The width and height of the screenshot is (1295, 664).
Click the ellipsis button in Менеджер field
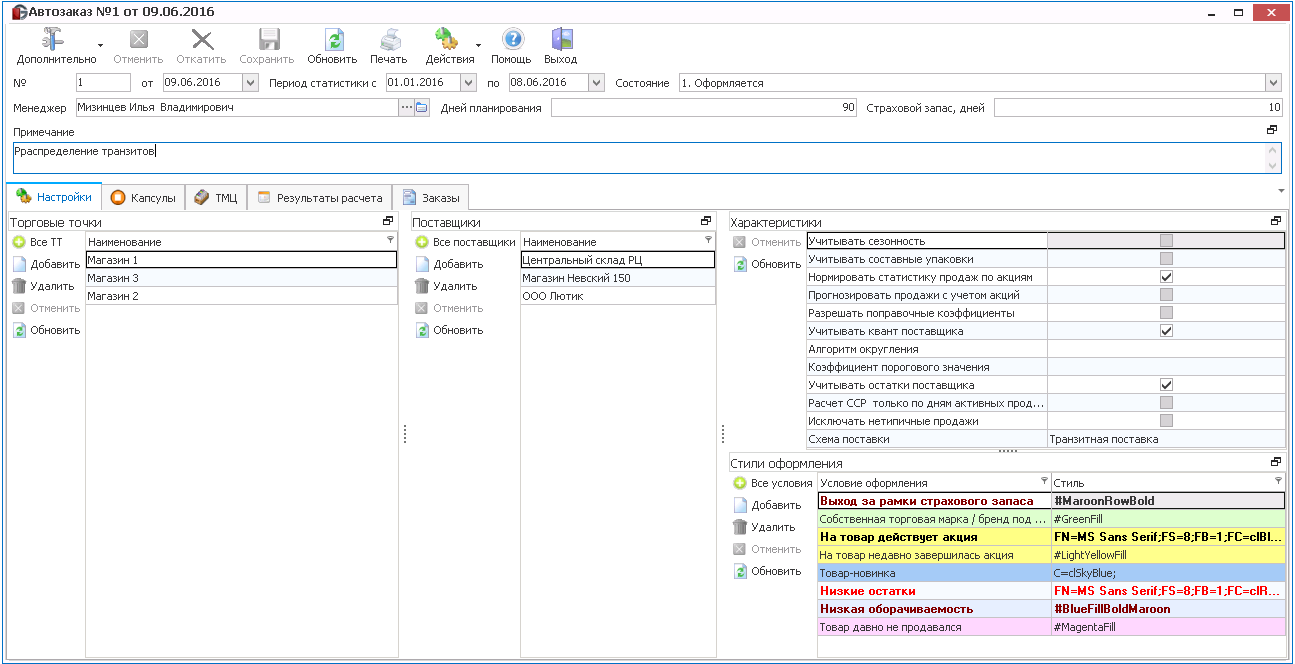406,107
